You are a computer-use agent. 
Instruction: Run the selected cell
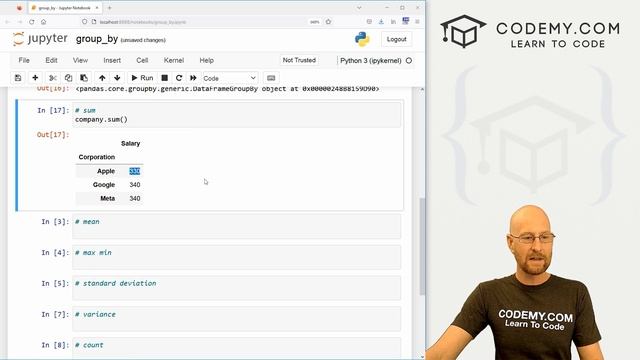coord(142,78)
